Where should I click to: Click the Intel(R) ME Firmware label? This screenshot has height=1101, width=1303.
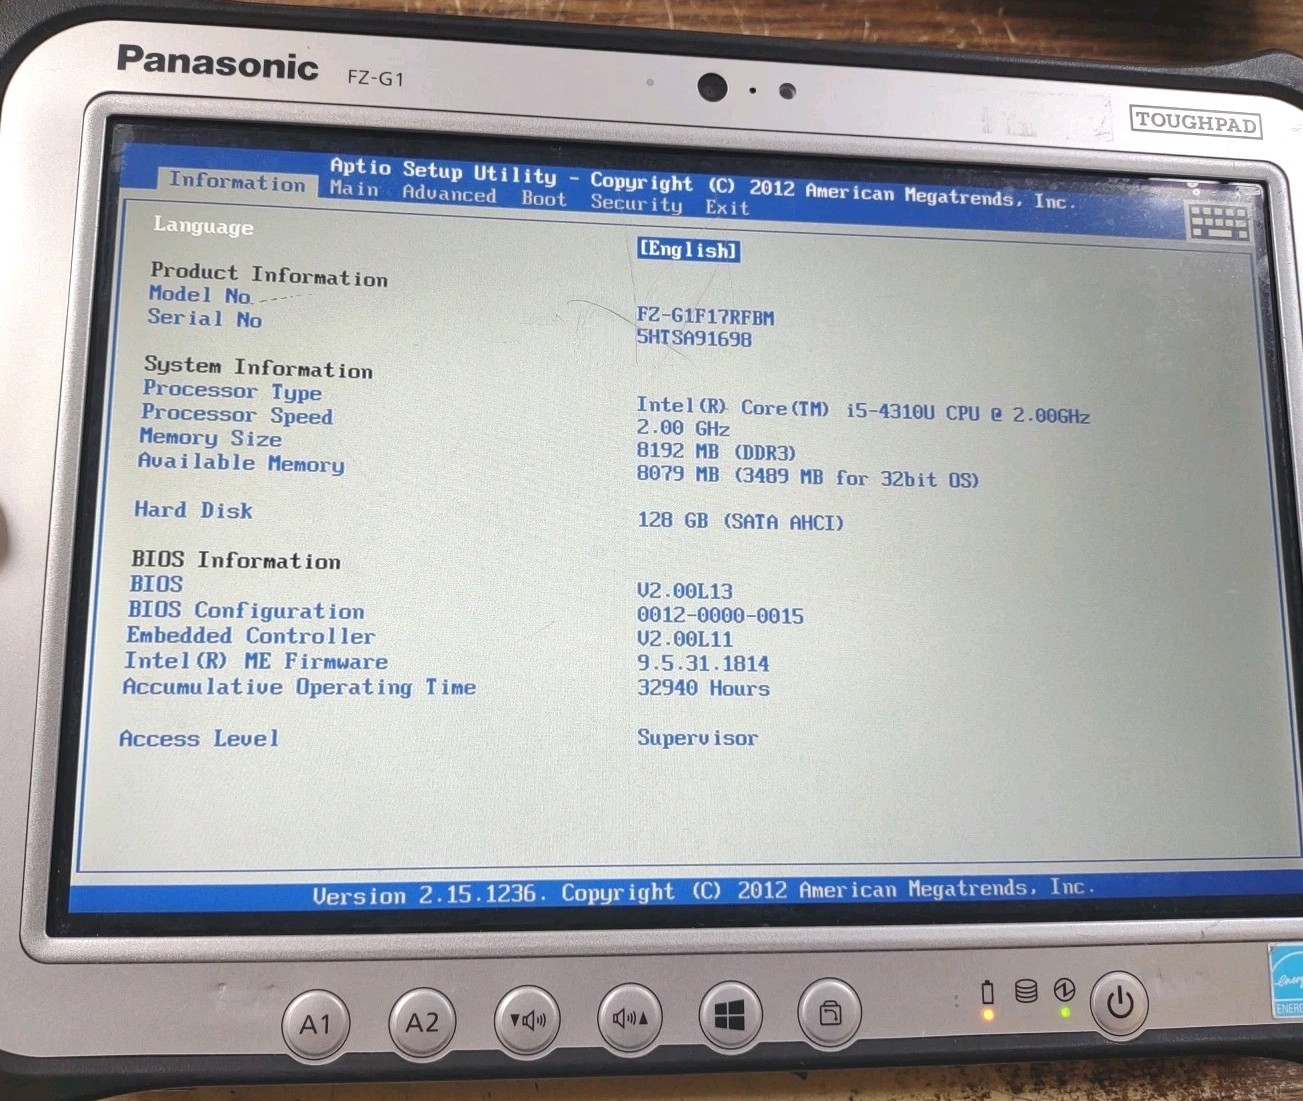(256, 661)
